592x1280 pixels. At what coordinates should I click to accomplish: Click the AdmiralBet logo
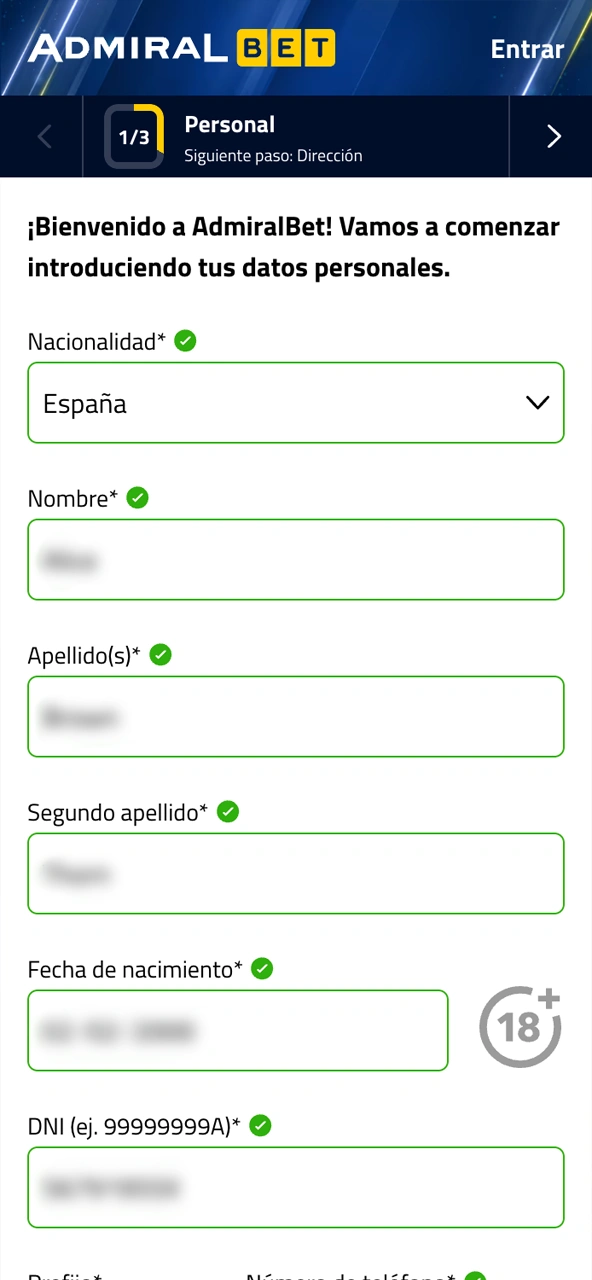(180, 47)
